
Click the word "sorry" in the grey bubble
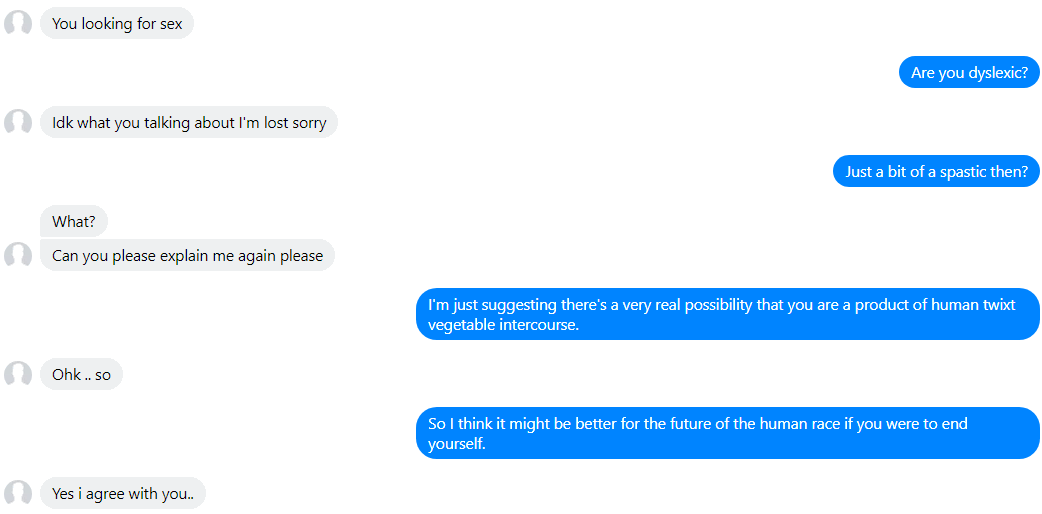pos(308,123)
